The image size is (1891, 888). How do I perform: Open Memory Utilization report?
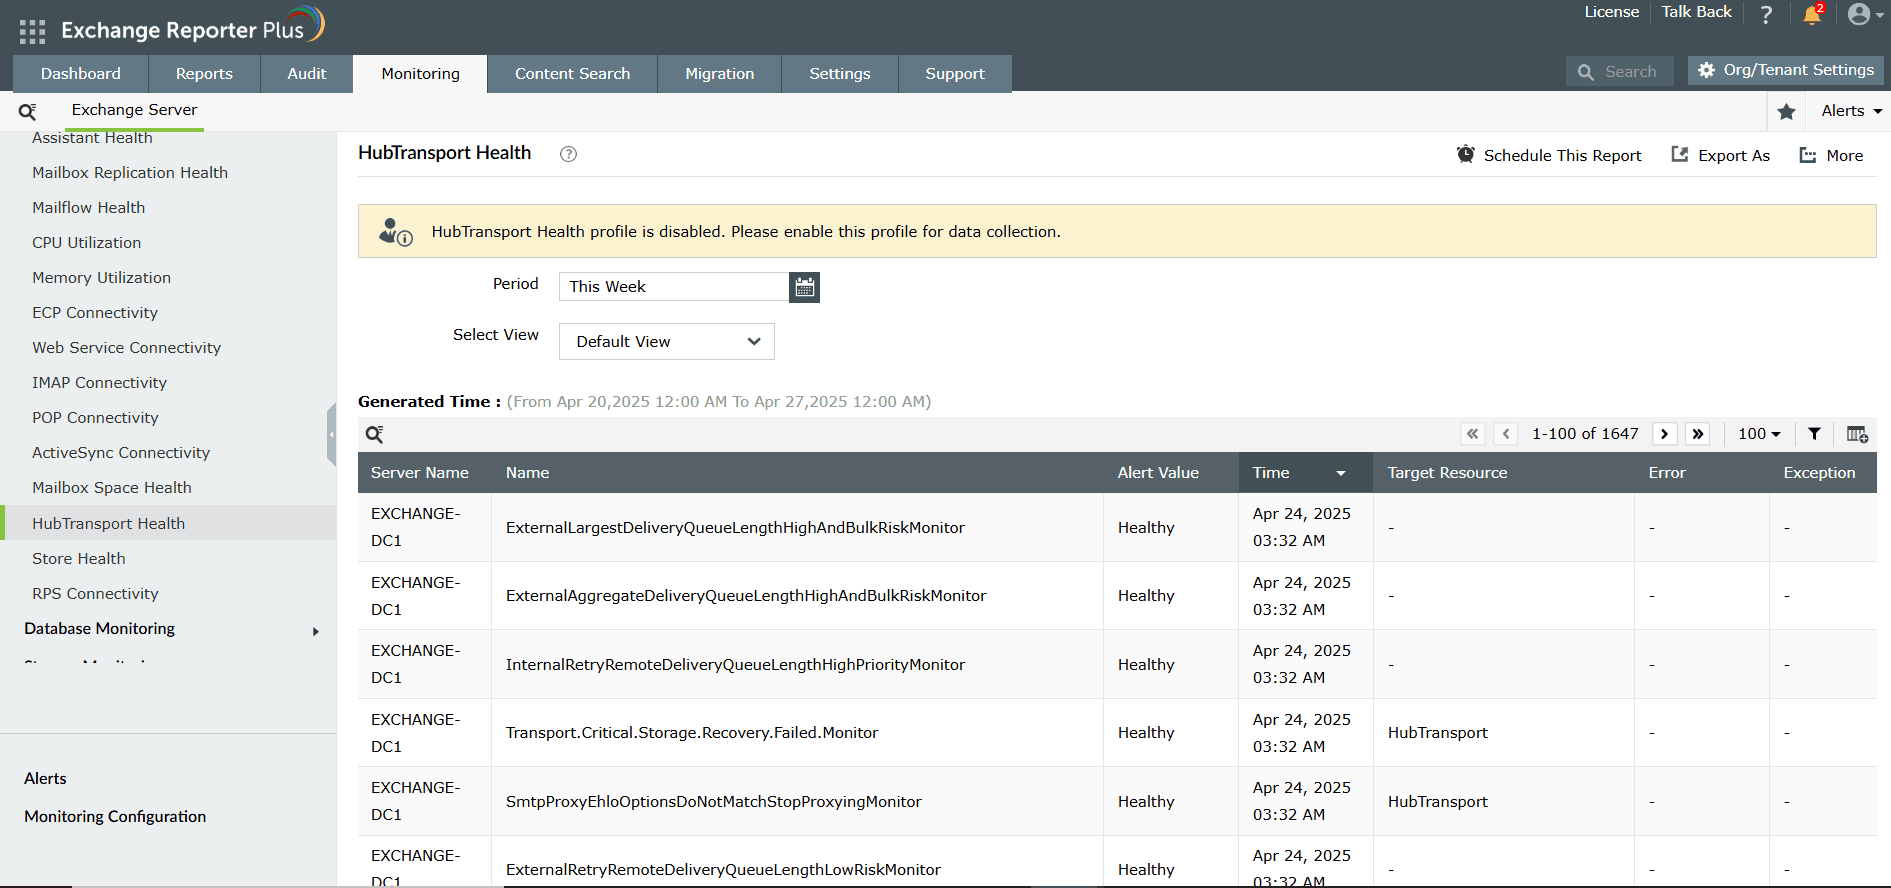101,278
